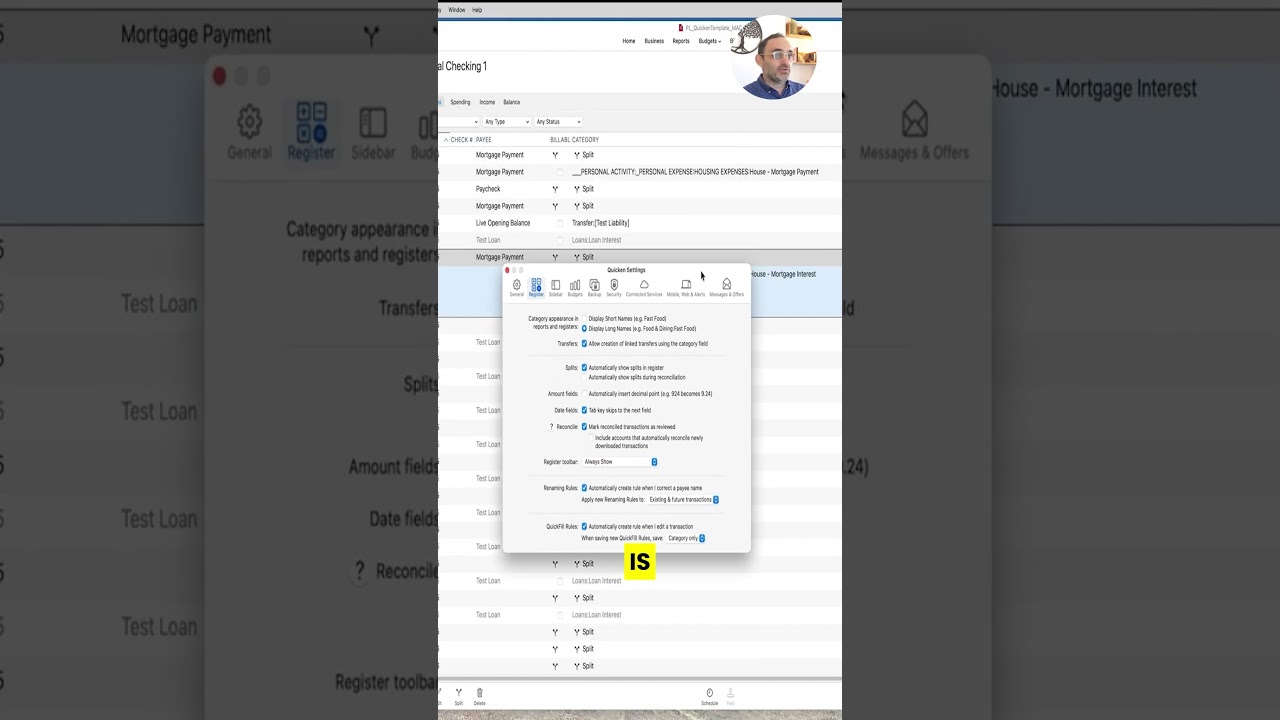The image size is (1280, 720).
Task: Click sort arrow next to CHECK # column
Action: click(x=446, y=140)
